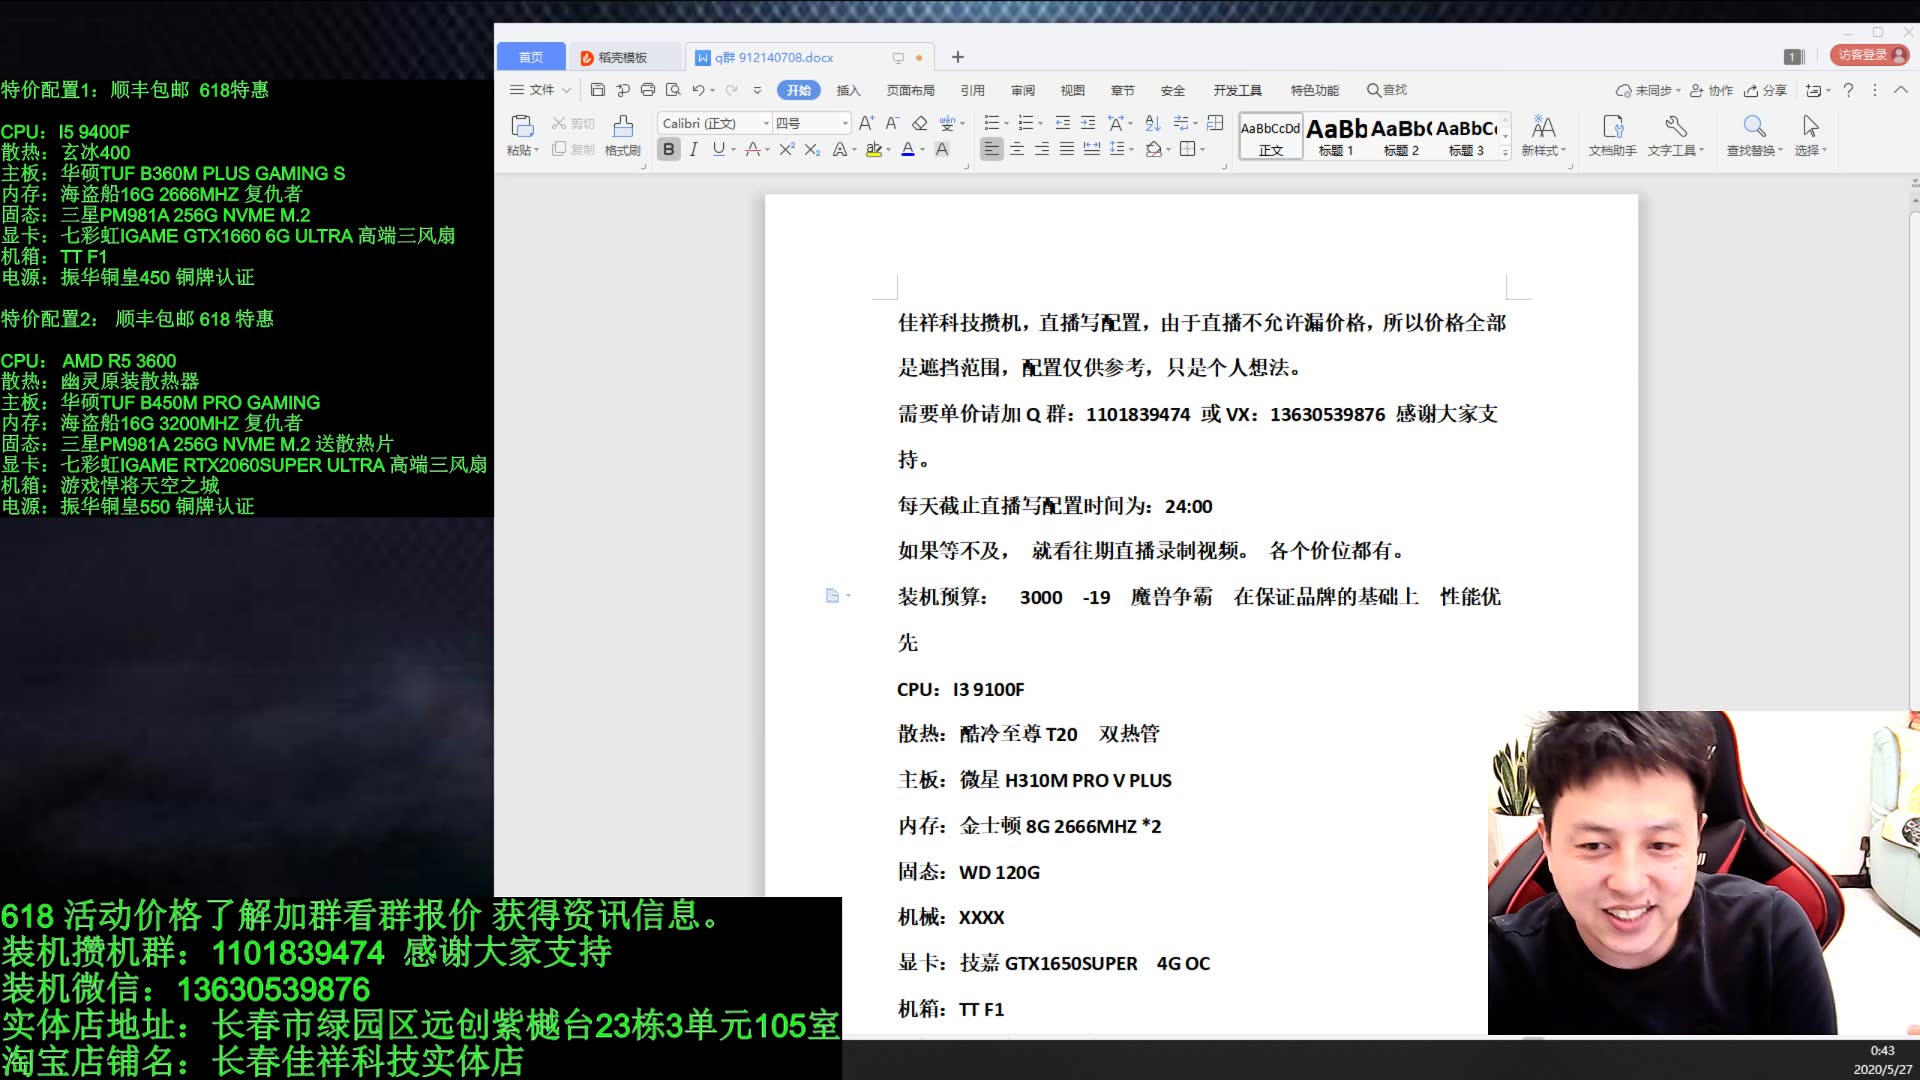Open the 审阅 tab
The height and width of the screenshot is (1080, 1920).
(1023, 90)
